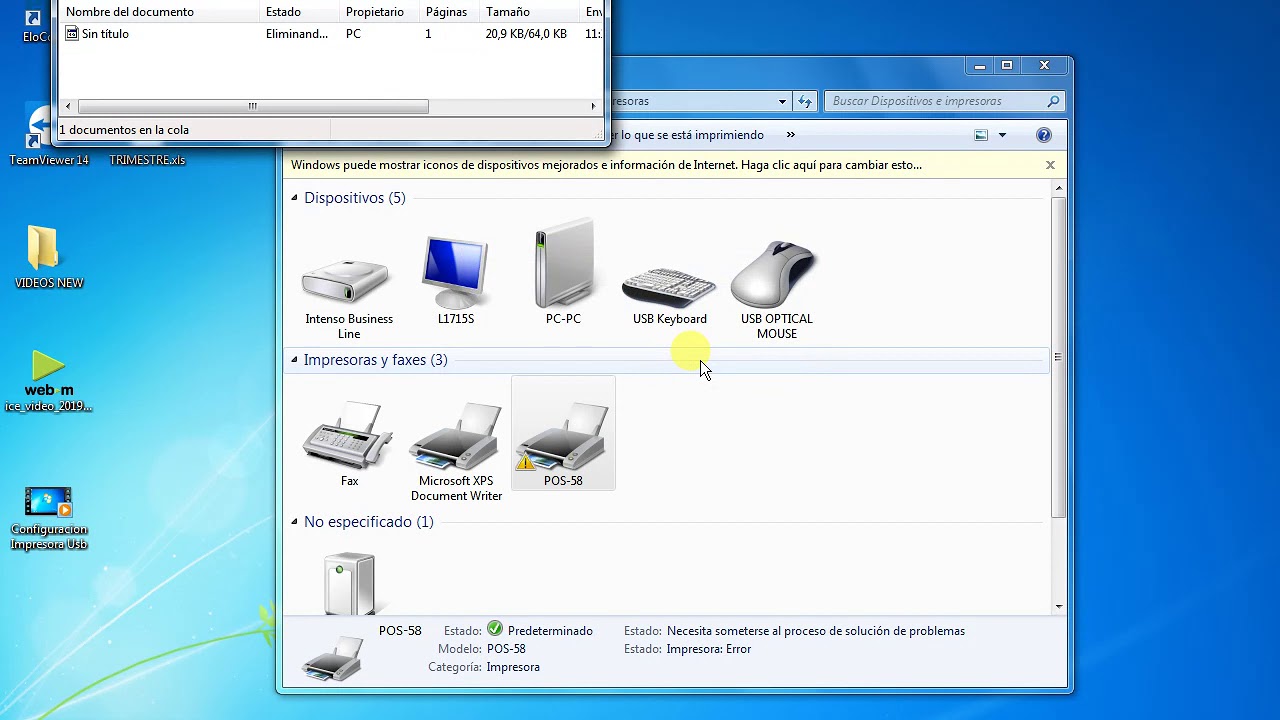
Task: Collapse the Dispositivos (5) group
Action: coord(295,198)
